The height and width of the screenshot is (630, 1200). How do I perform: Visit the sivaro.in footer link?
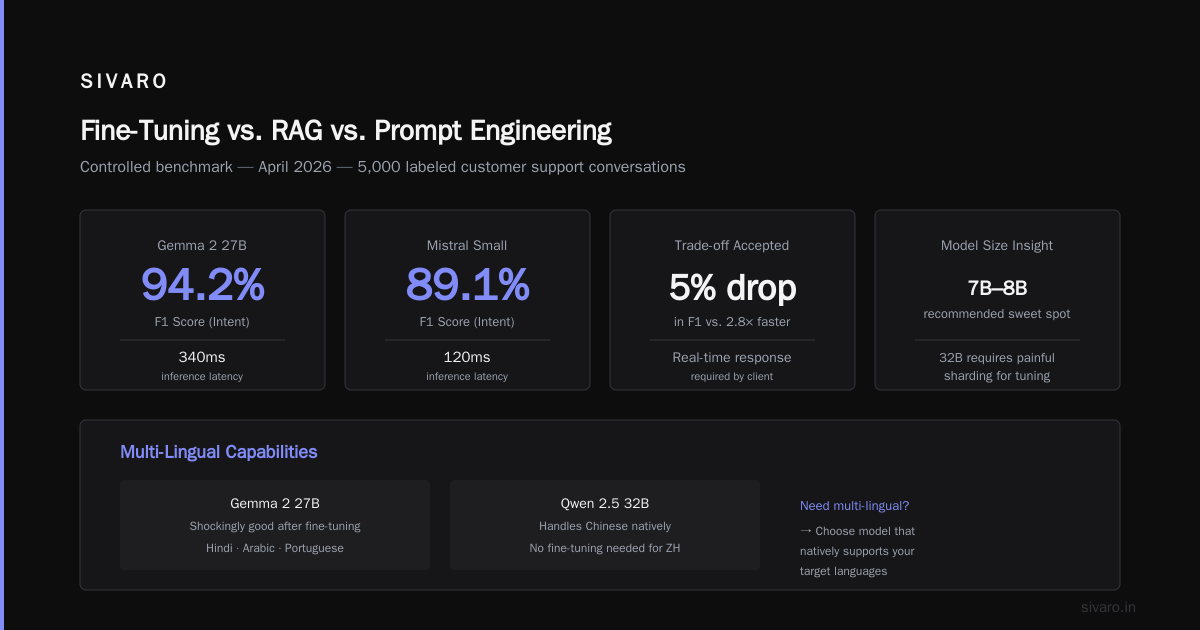pyautogui.click(x=1108, y=607)
